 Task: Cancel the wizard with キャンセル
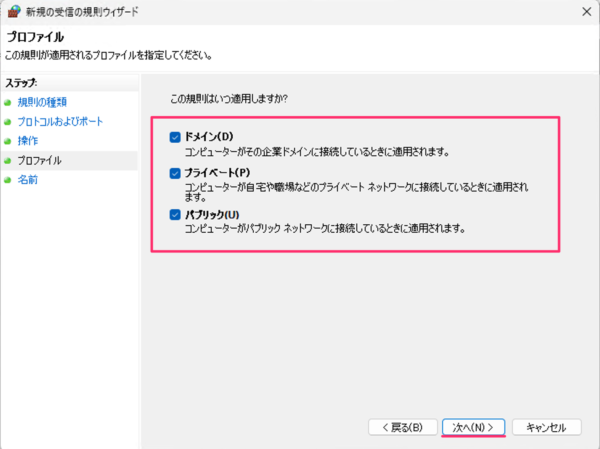[x=546, y=427]
